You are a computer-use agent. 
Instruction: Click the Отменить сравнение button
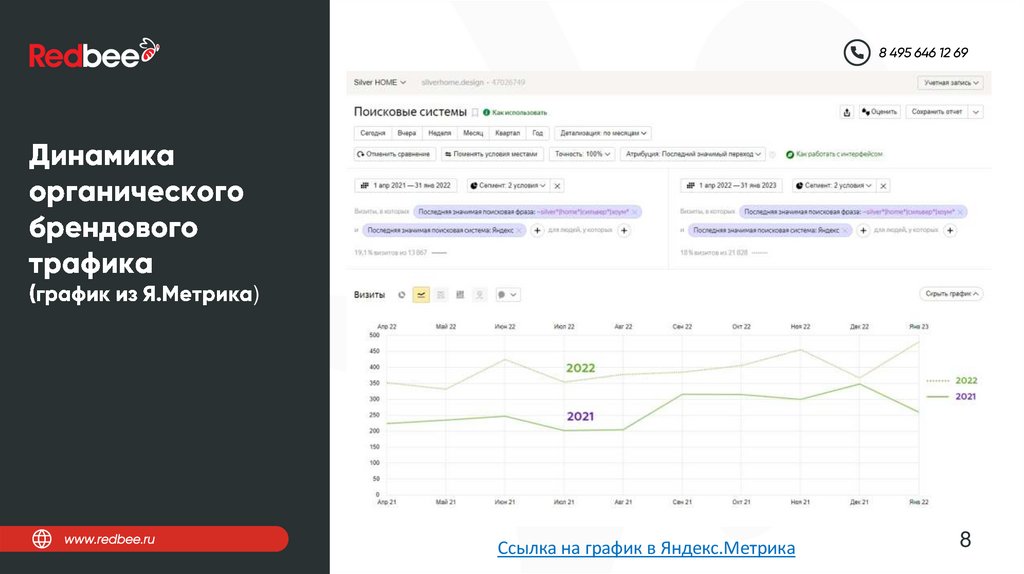point(394,154)
